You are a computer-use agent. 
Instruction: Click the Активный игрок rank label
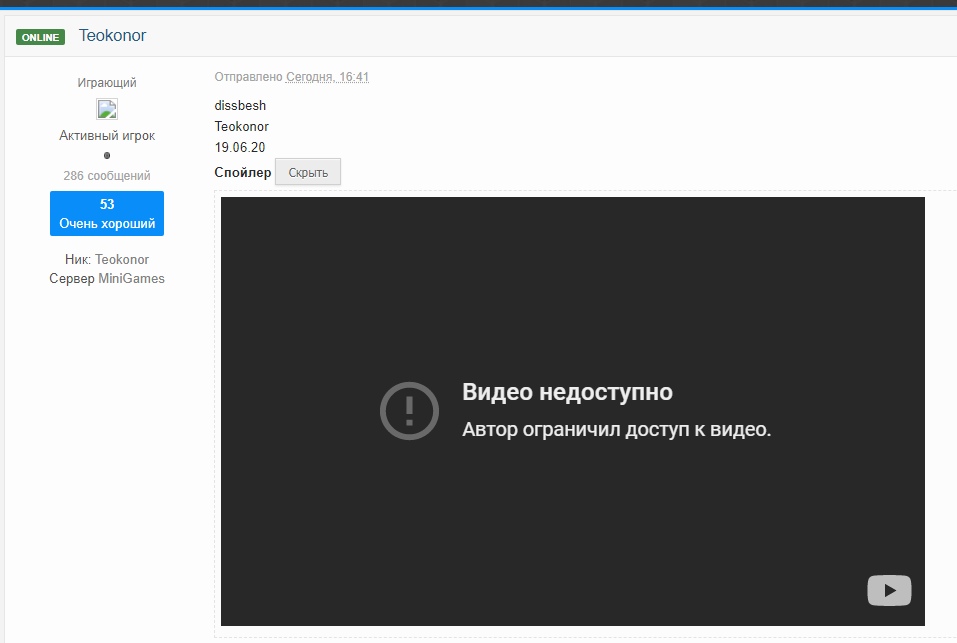(x=107, y=135)
